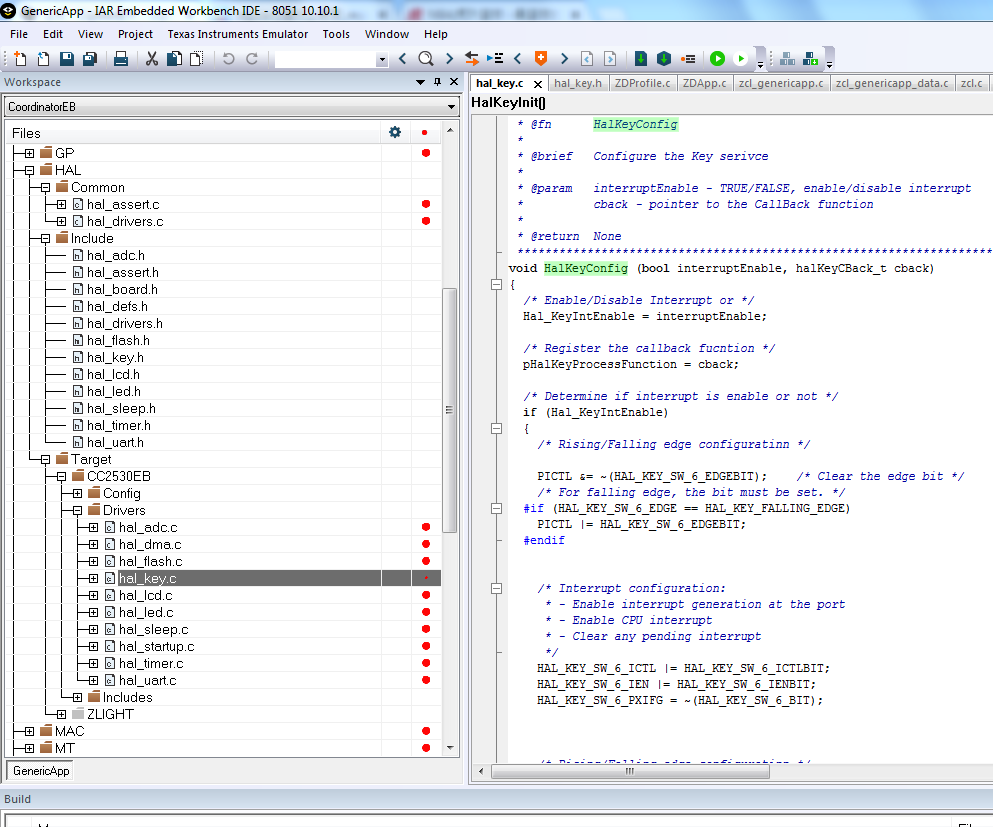
Task: Click the Save All toolbar icon
Action: point(89,59)
